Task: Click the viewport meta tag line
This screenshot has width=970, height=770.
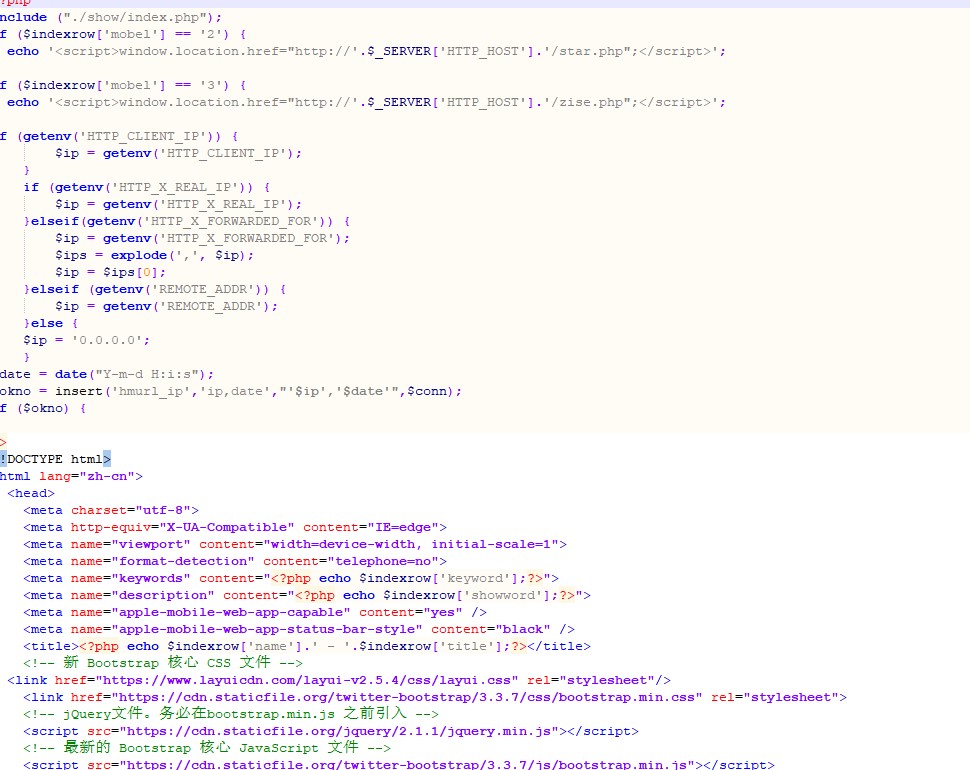Action: 295,544
